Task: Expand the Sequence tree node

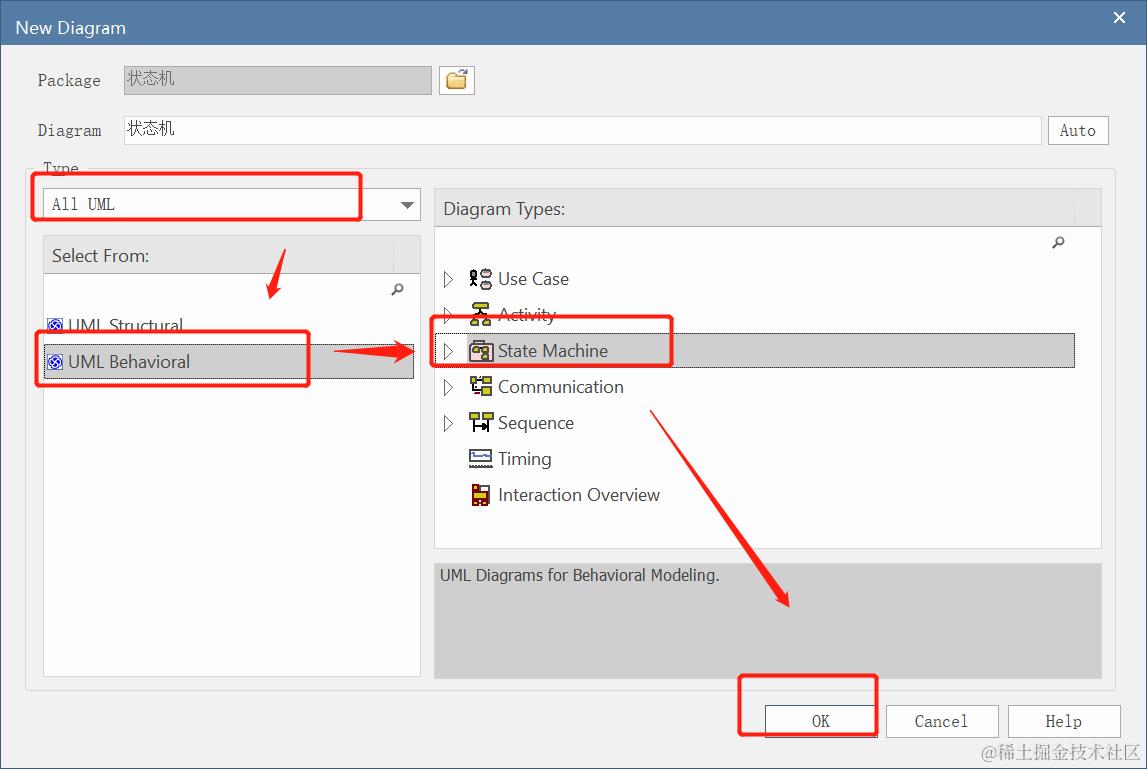Action: coord(448,423)
